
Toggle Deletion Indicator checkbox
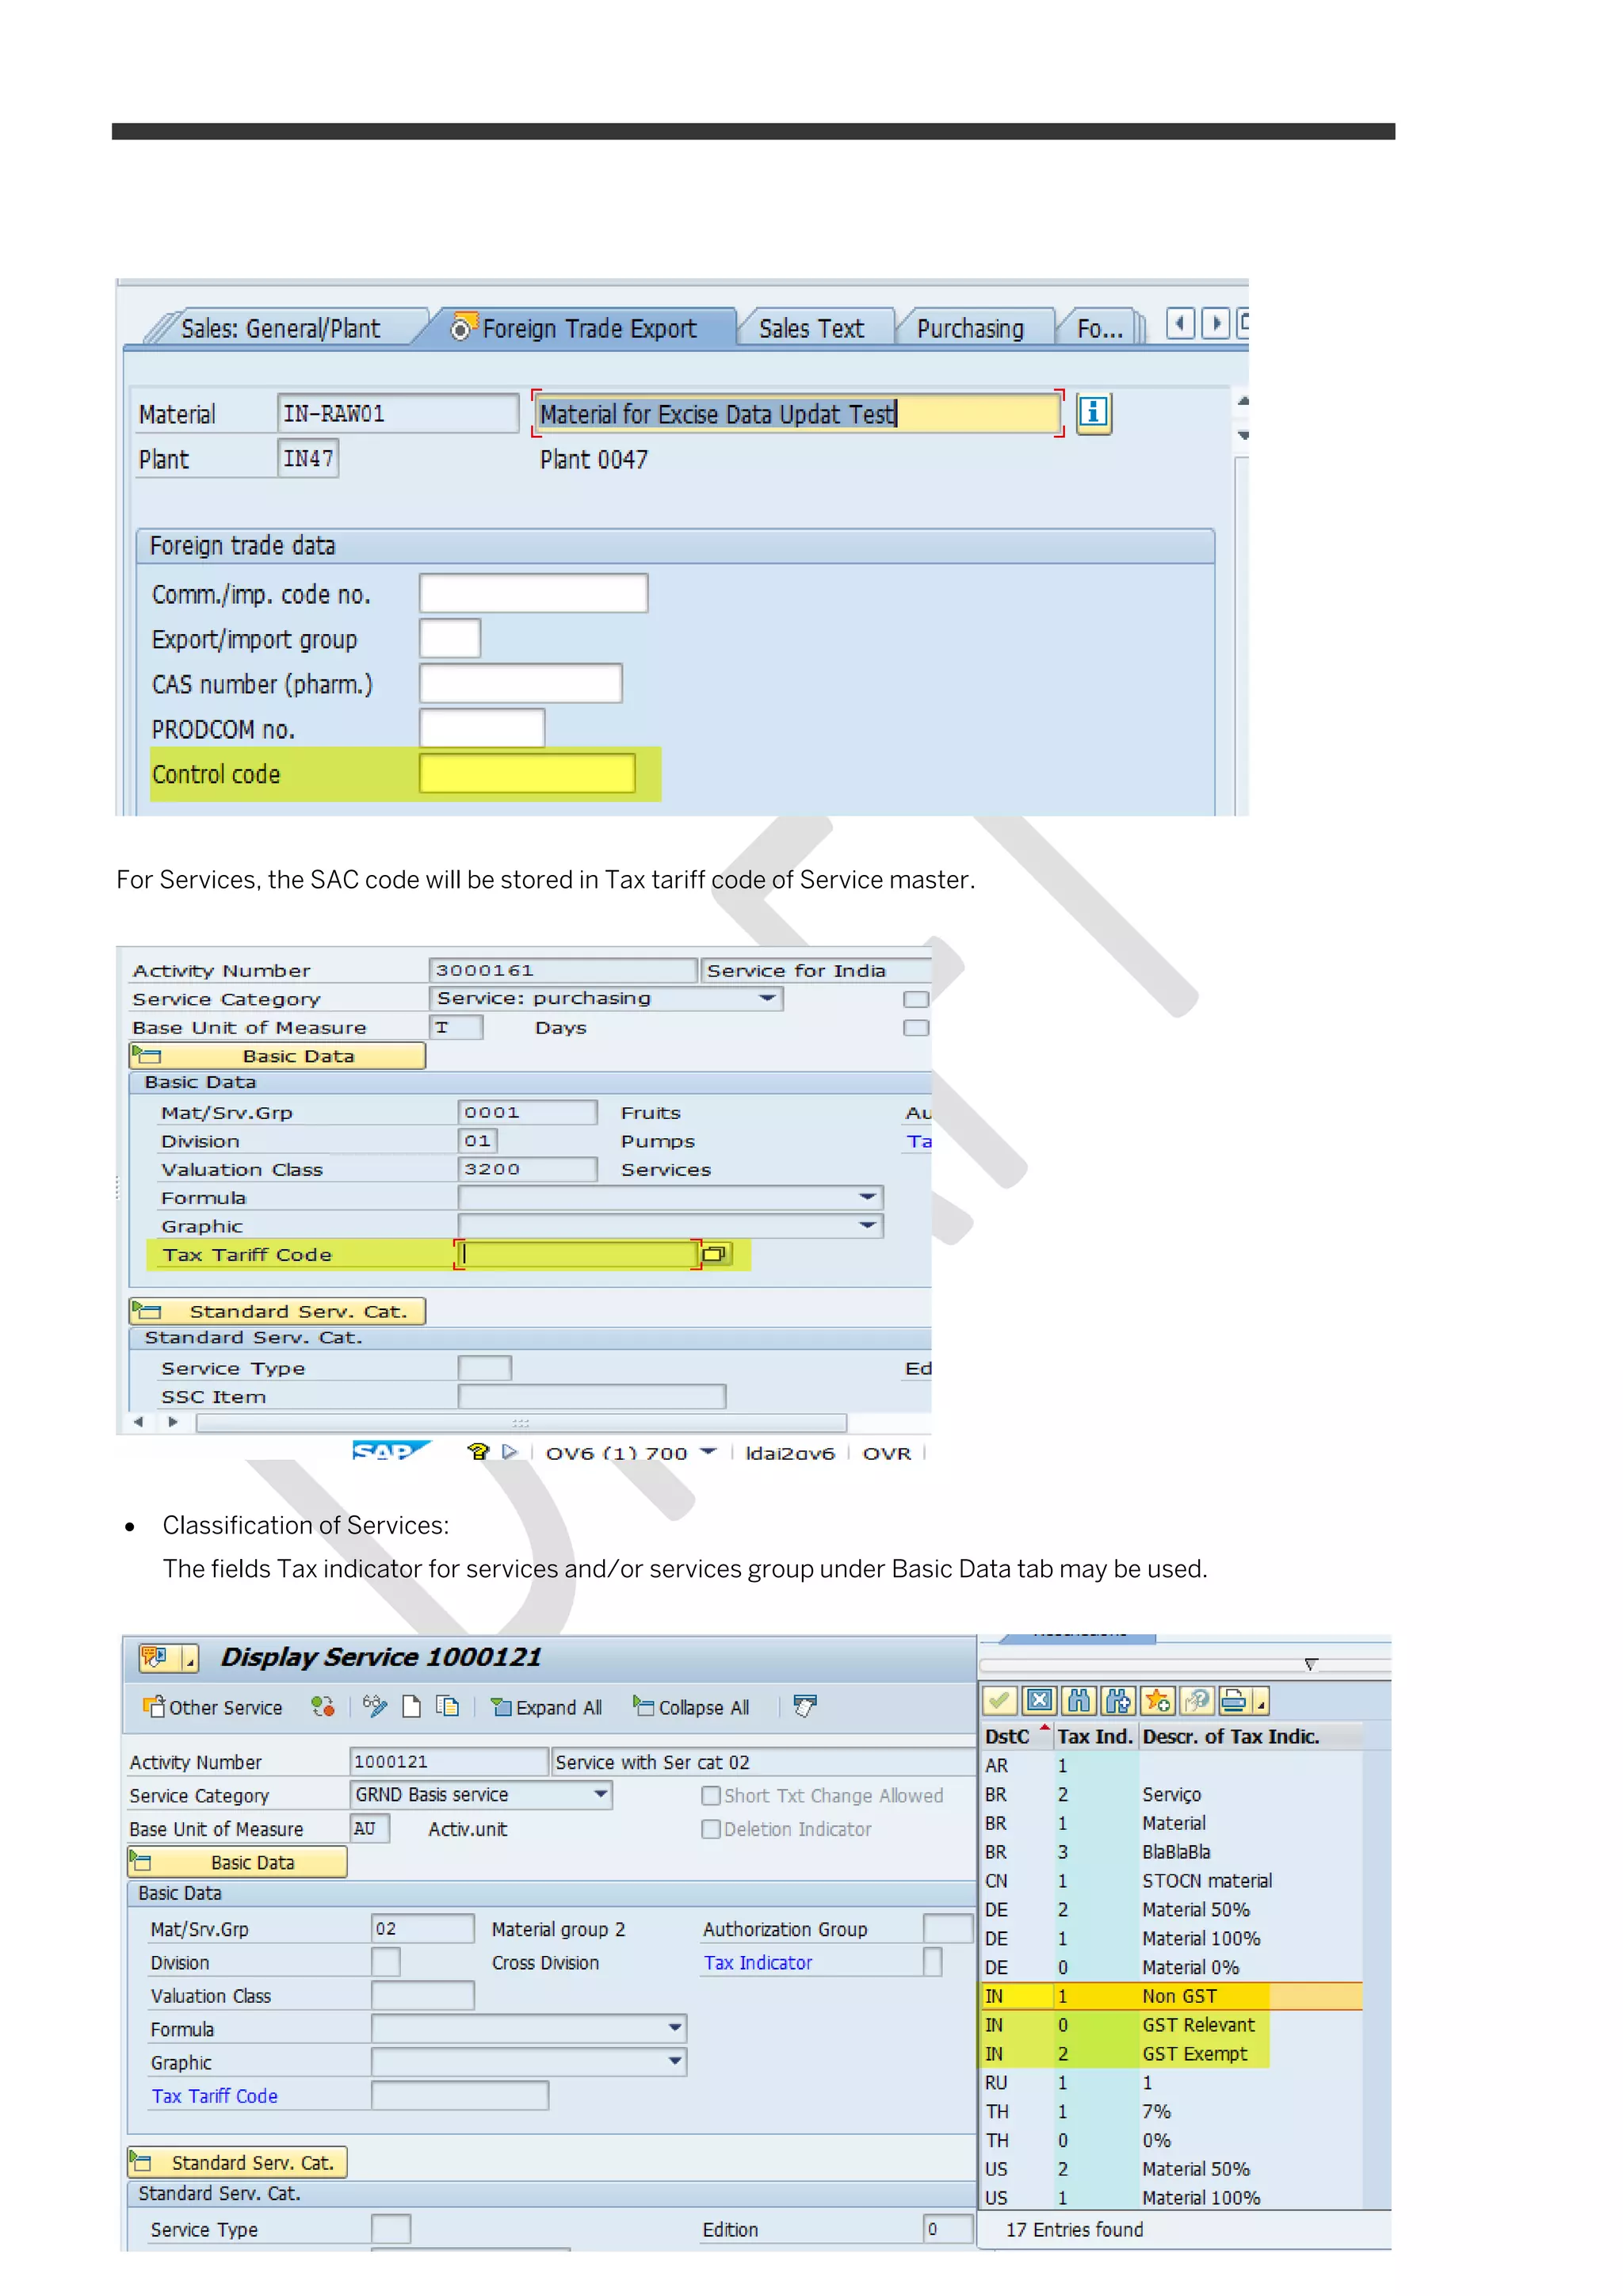click(x=711, y=1829)
